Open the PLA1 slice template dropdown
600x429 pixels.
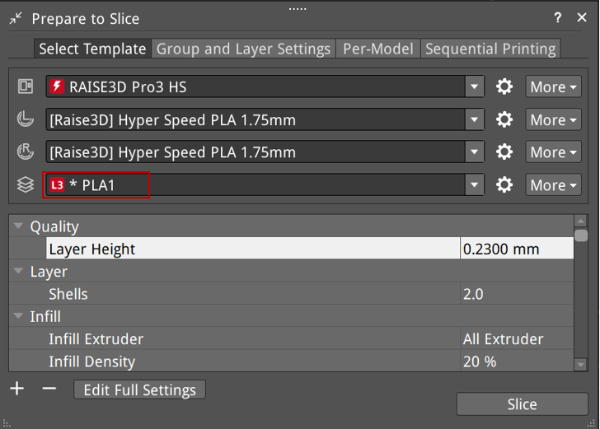[475, 185]
